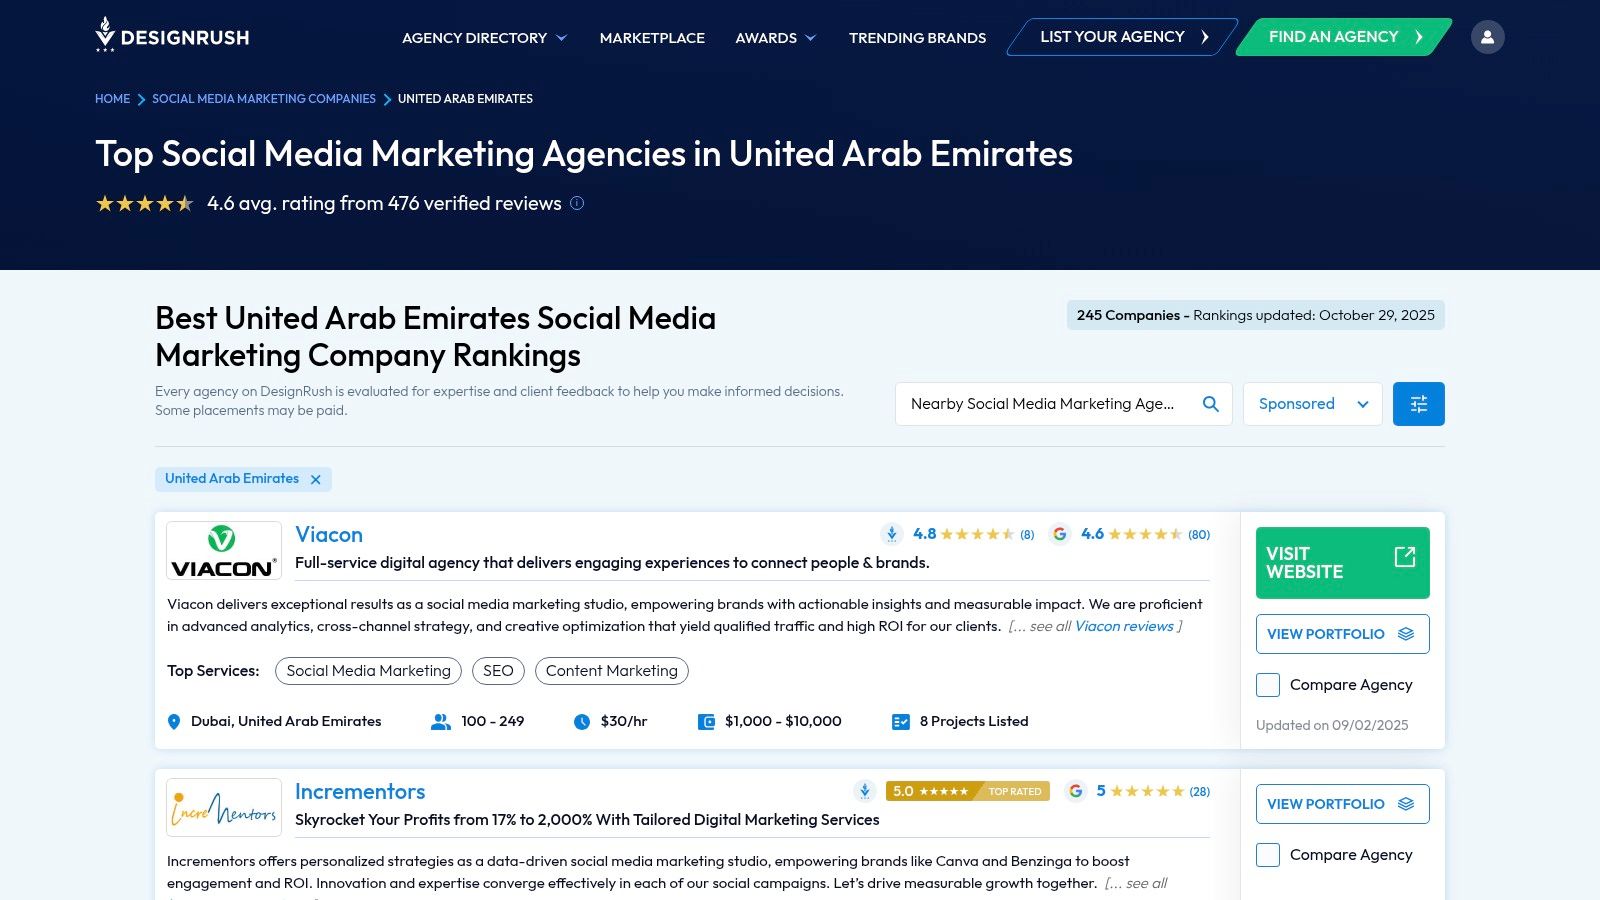Open the filters settings button
1600x900 pixels.
[x=1419, y=404]
